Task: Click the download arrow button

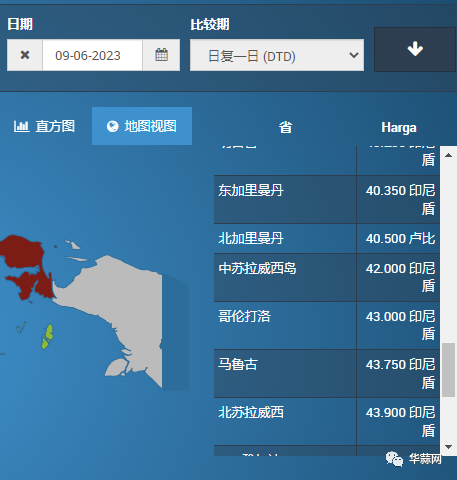Action: click(415, 49)
